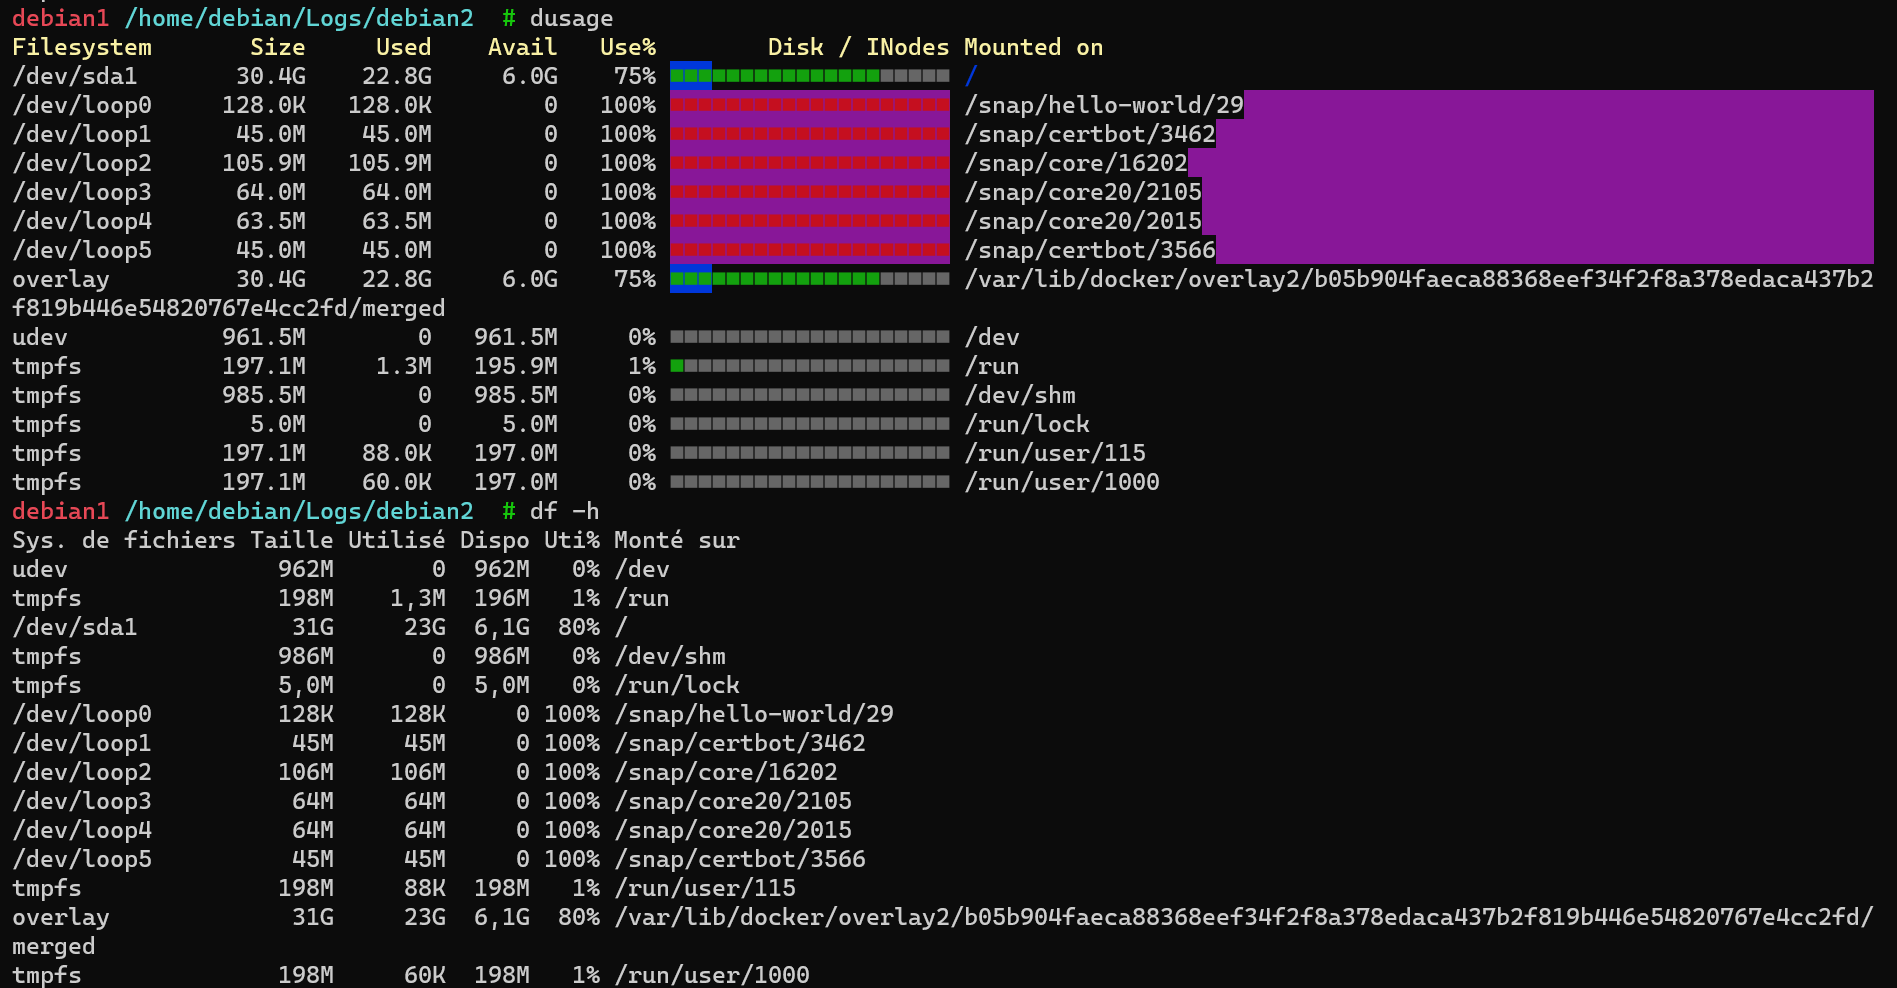Click the "Mounted on" column header

click(1033, 47)
